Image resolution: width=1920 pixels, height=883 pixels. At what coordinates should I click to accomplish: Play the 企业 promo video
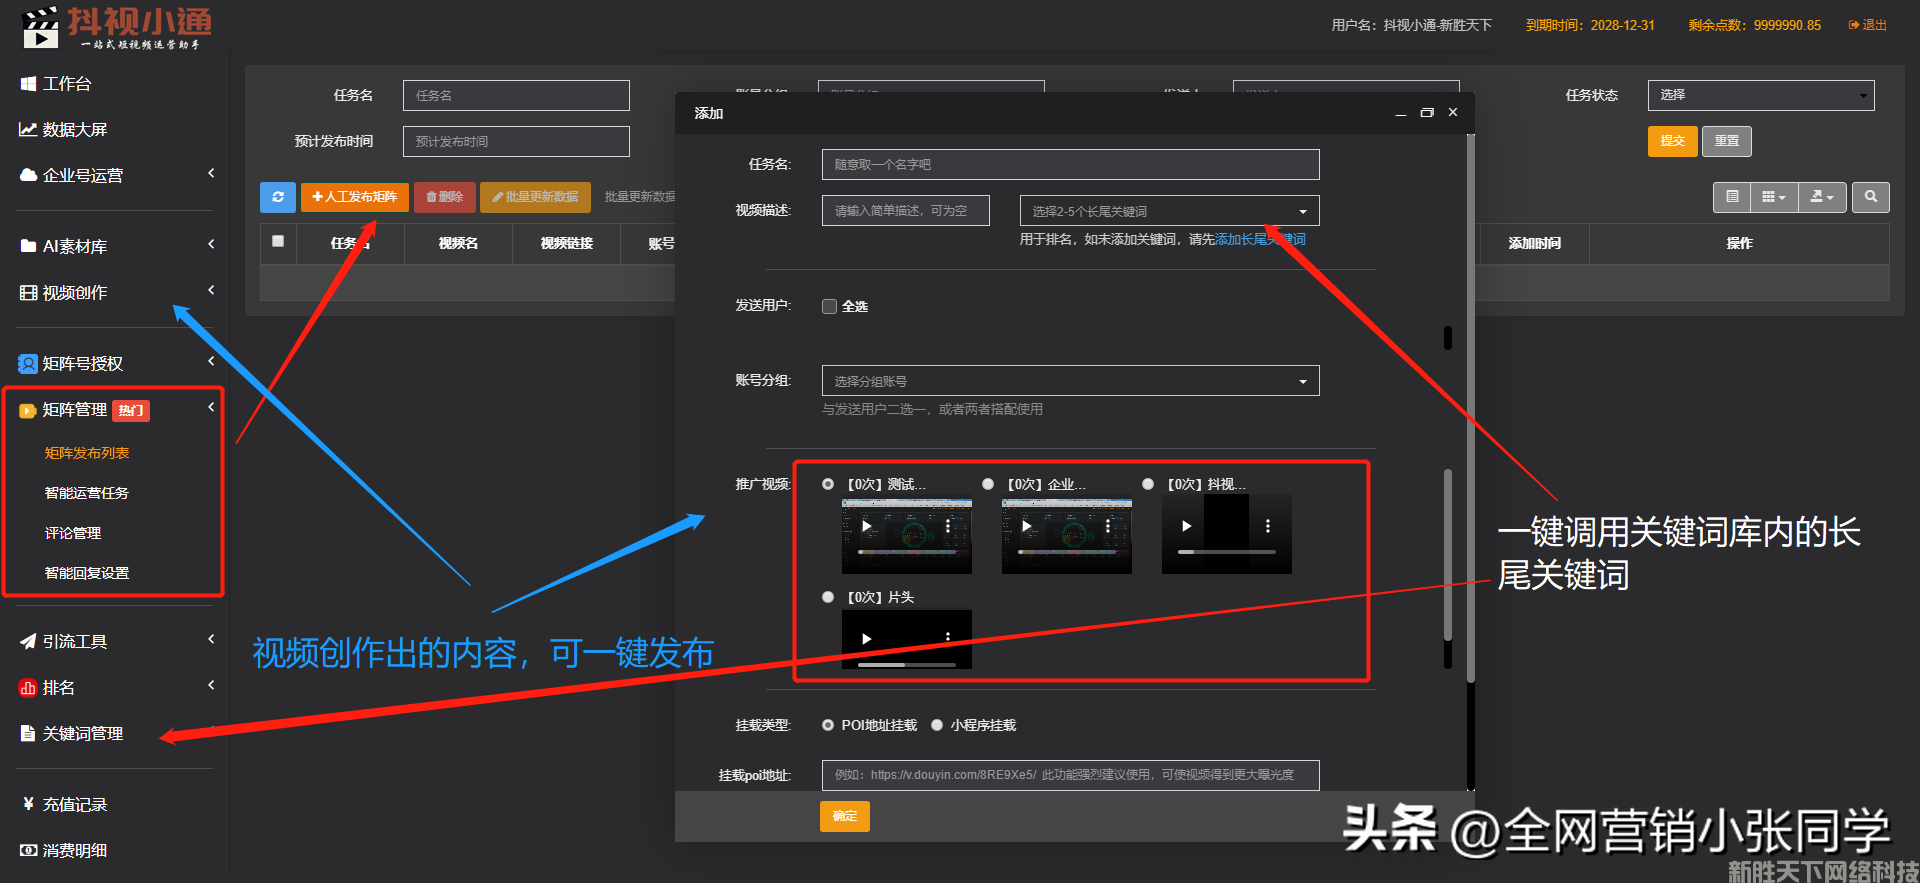pyautogui.click(x=1027, y=526)
